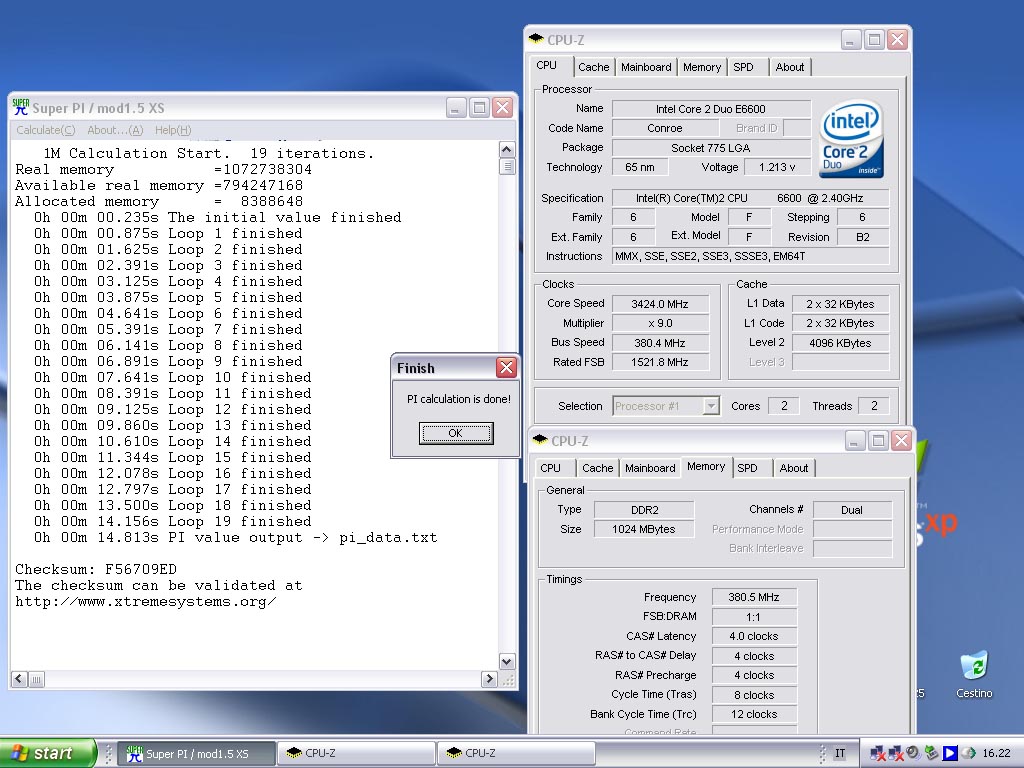Click the Multiplier value x 9.0
Image resolution: width=1024 pixels, height=768 pixels.
point(660,323)
